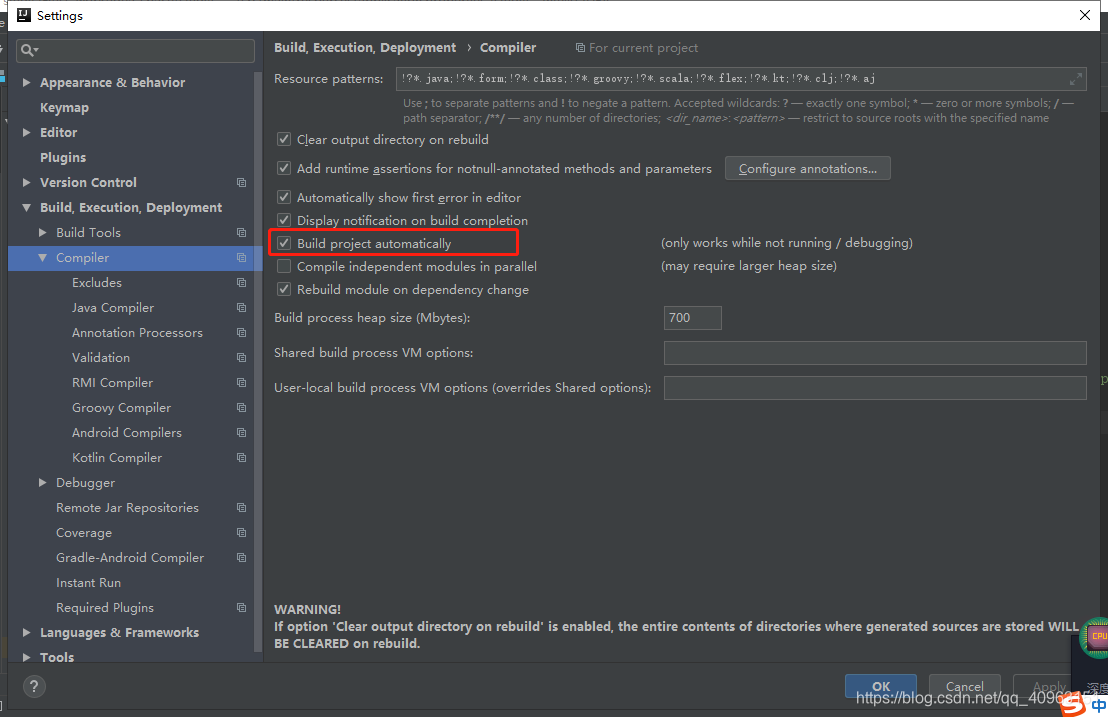Collapse the Compiler node
The height and width of the screenshot is (717, 1108).
pyautogui.click(x=42, y=258)
